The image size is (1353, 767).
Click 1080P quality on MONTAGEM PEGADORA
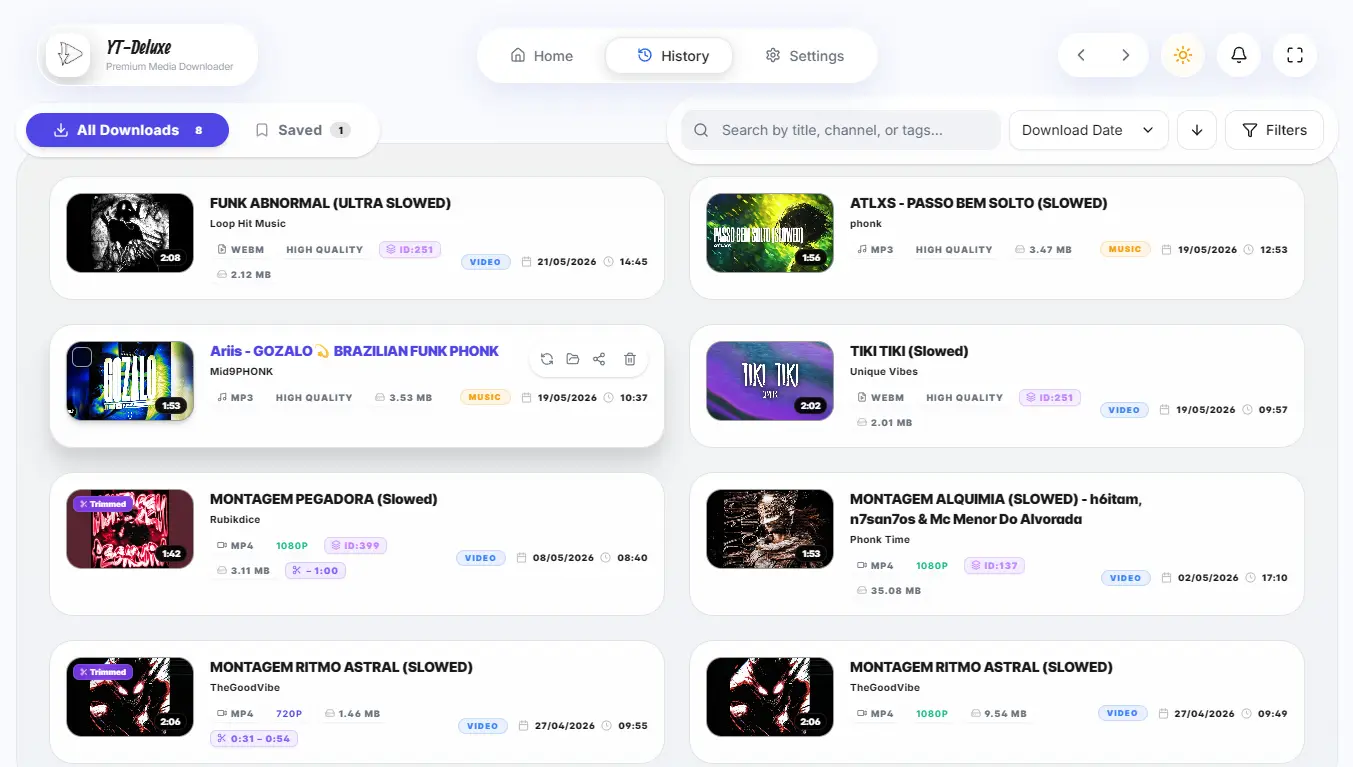pos(291,546)
